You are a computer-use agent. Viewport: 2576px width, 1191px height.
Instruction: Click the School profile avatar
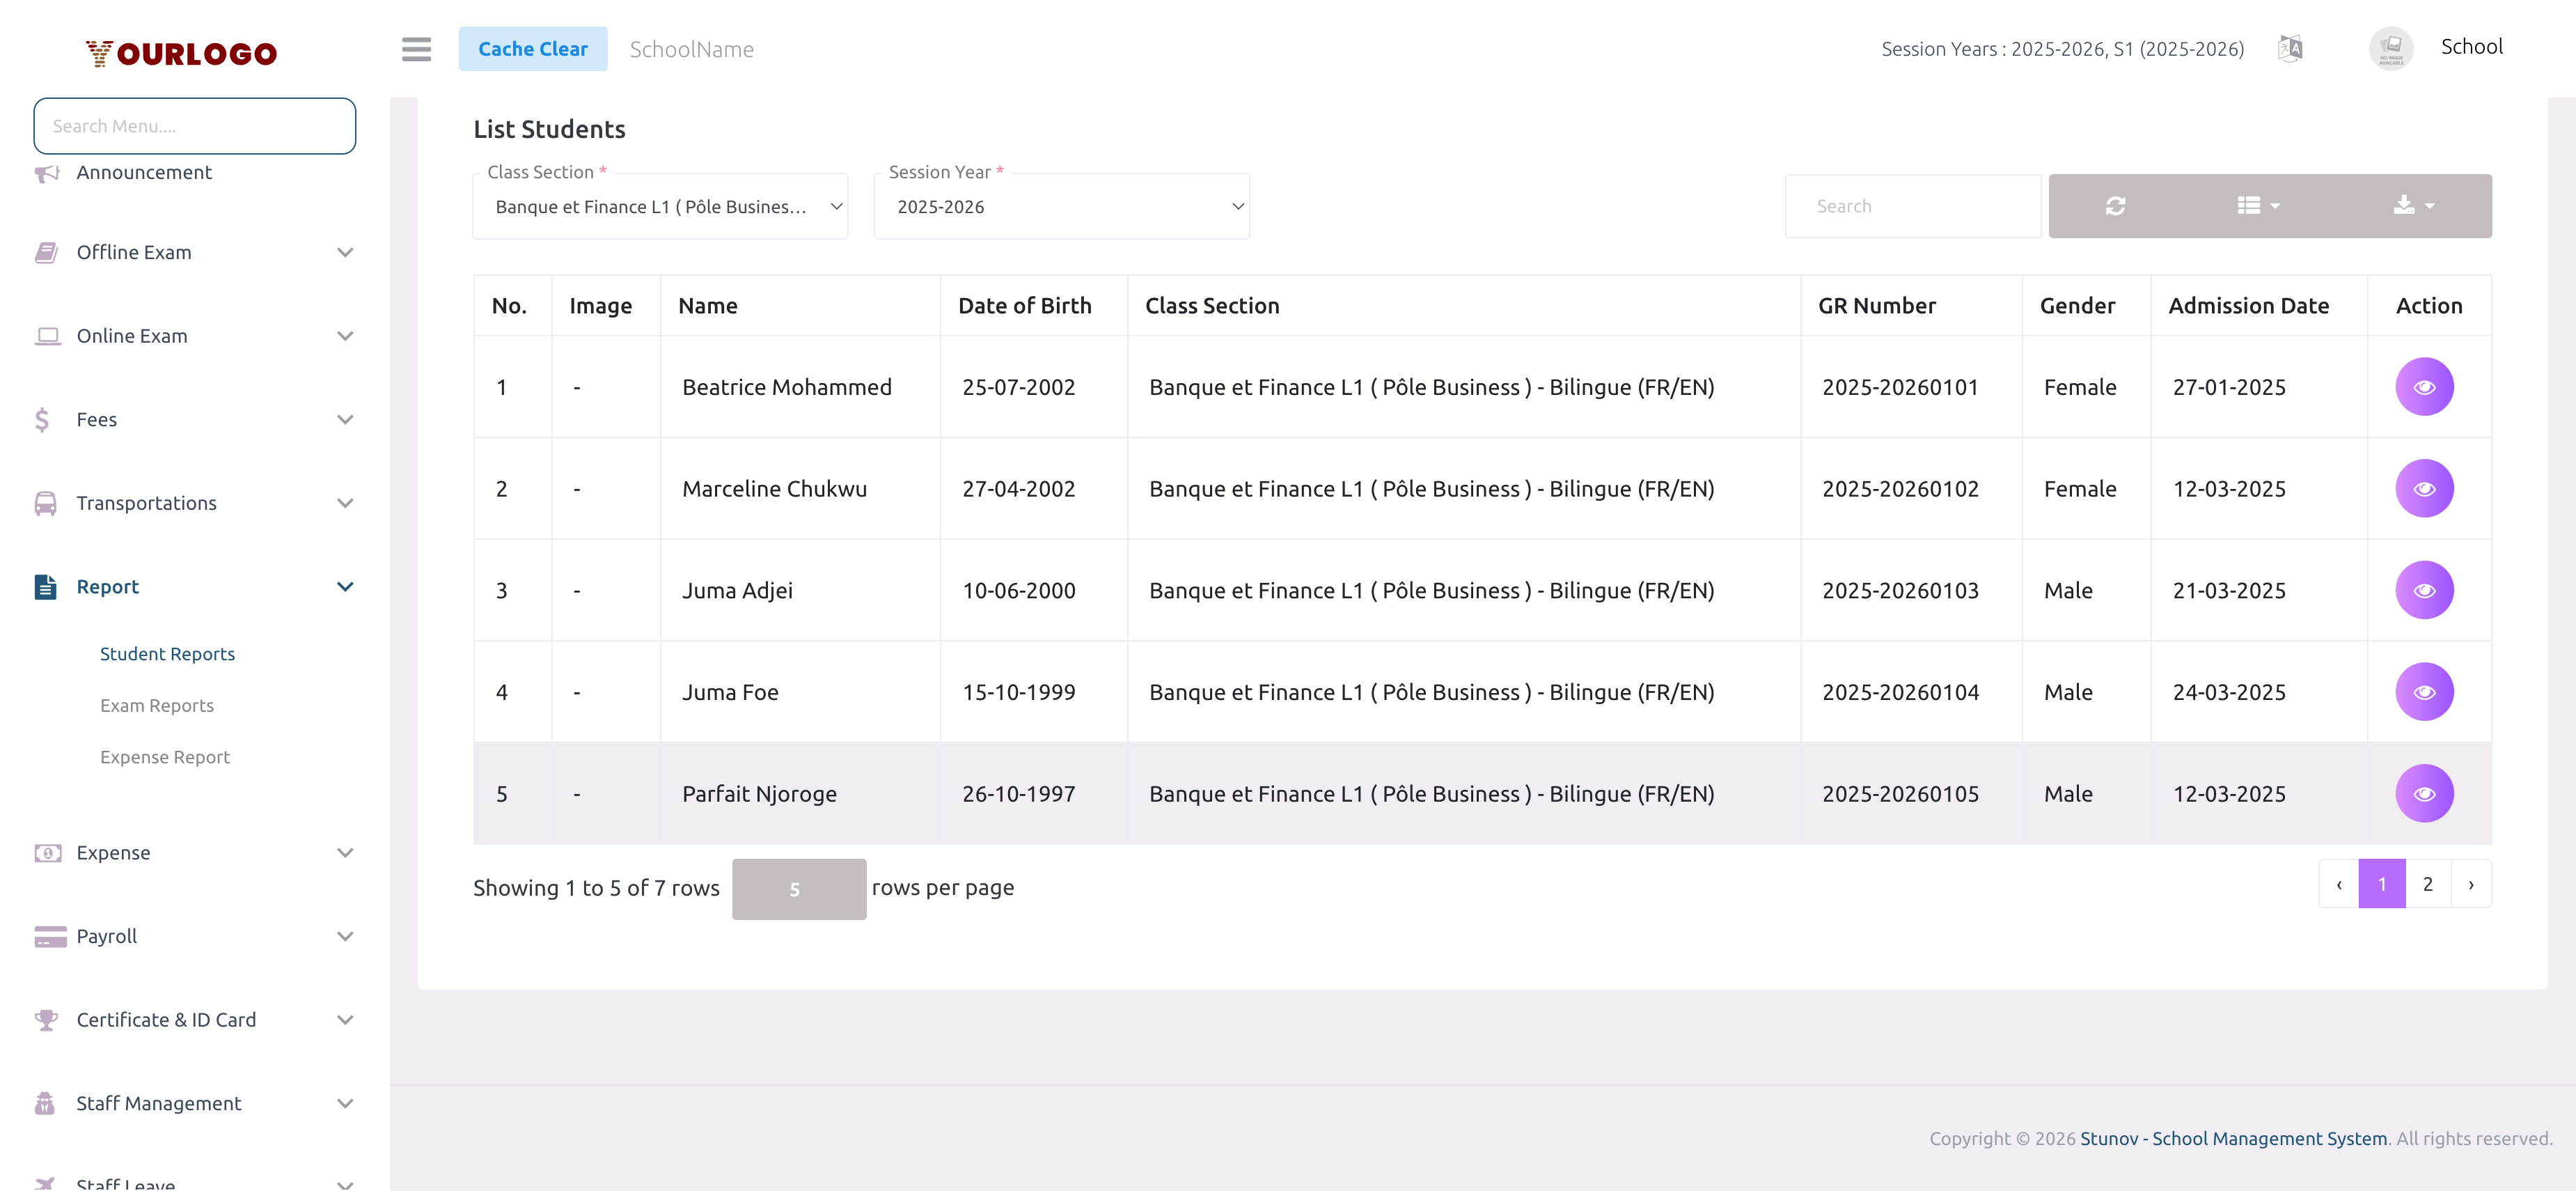[2390, 48]
